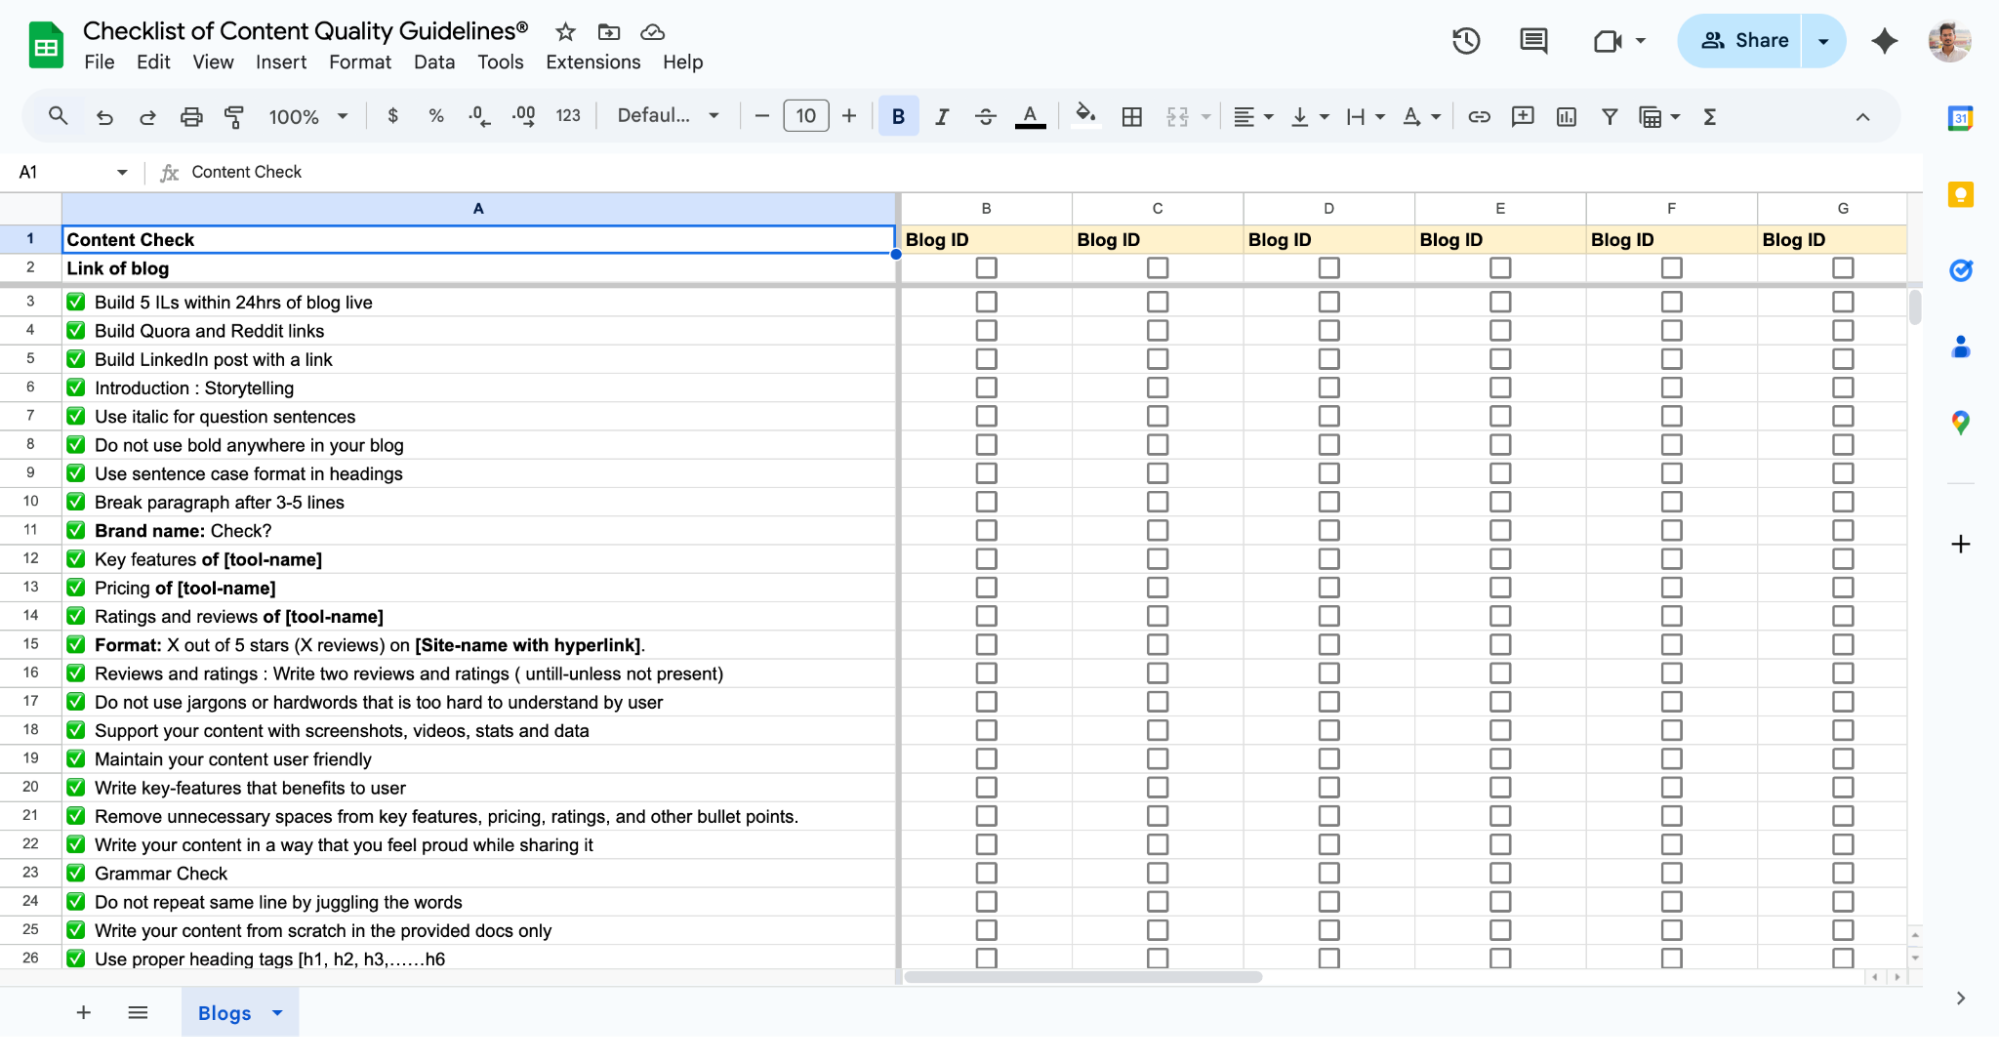Open the Borders tool
Image resolution: width=1999 pixels, height=1037 pixels.
click(1132, 117)
